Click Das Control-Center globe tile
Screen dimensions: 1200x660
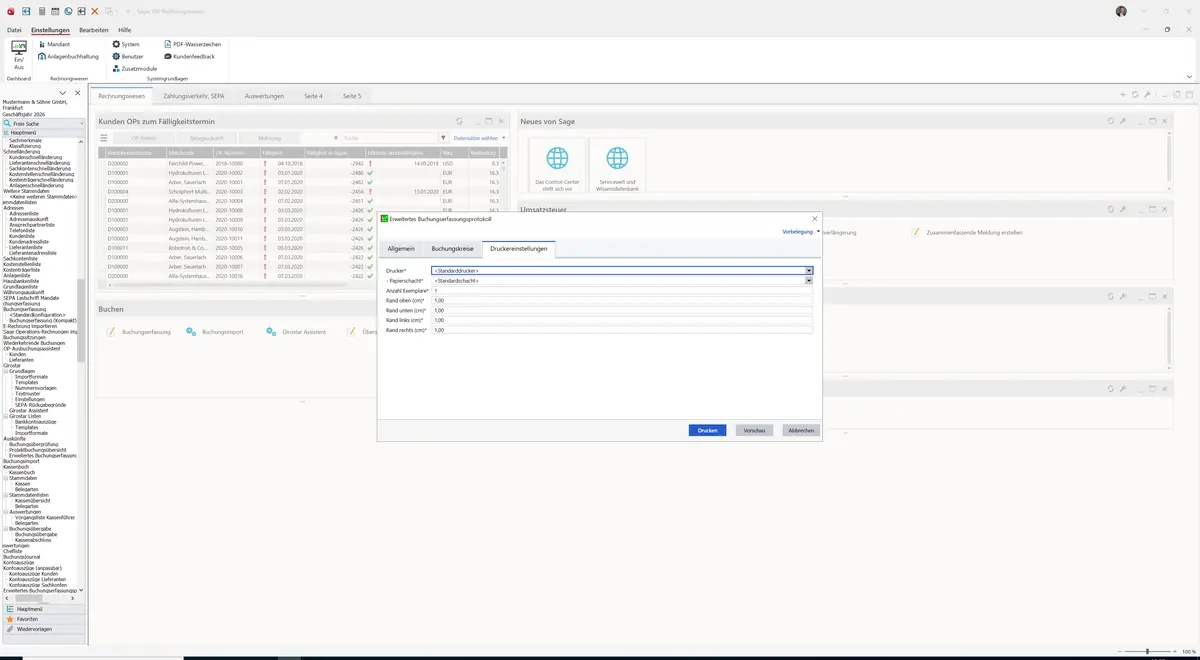557,166
